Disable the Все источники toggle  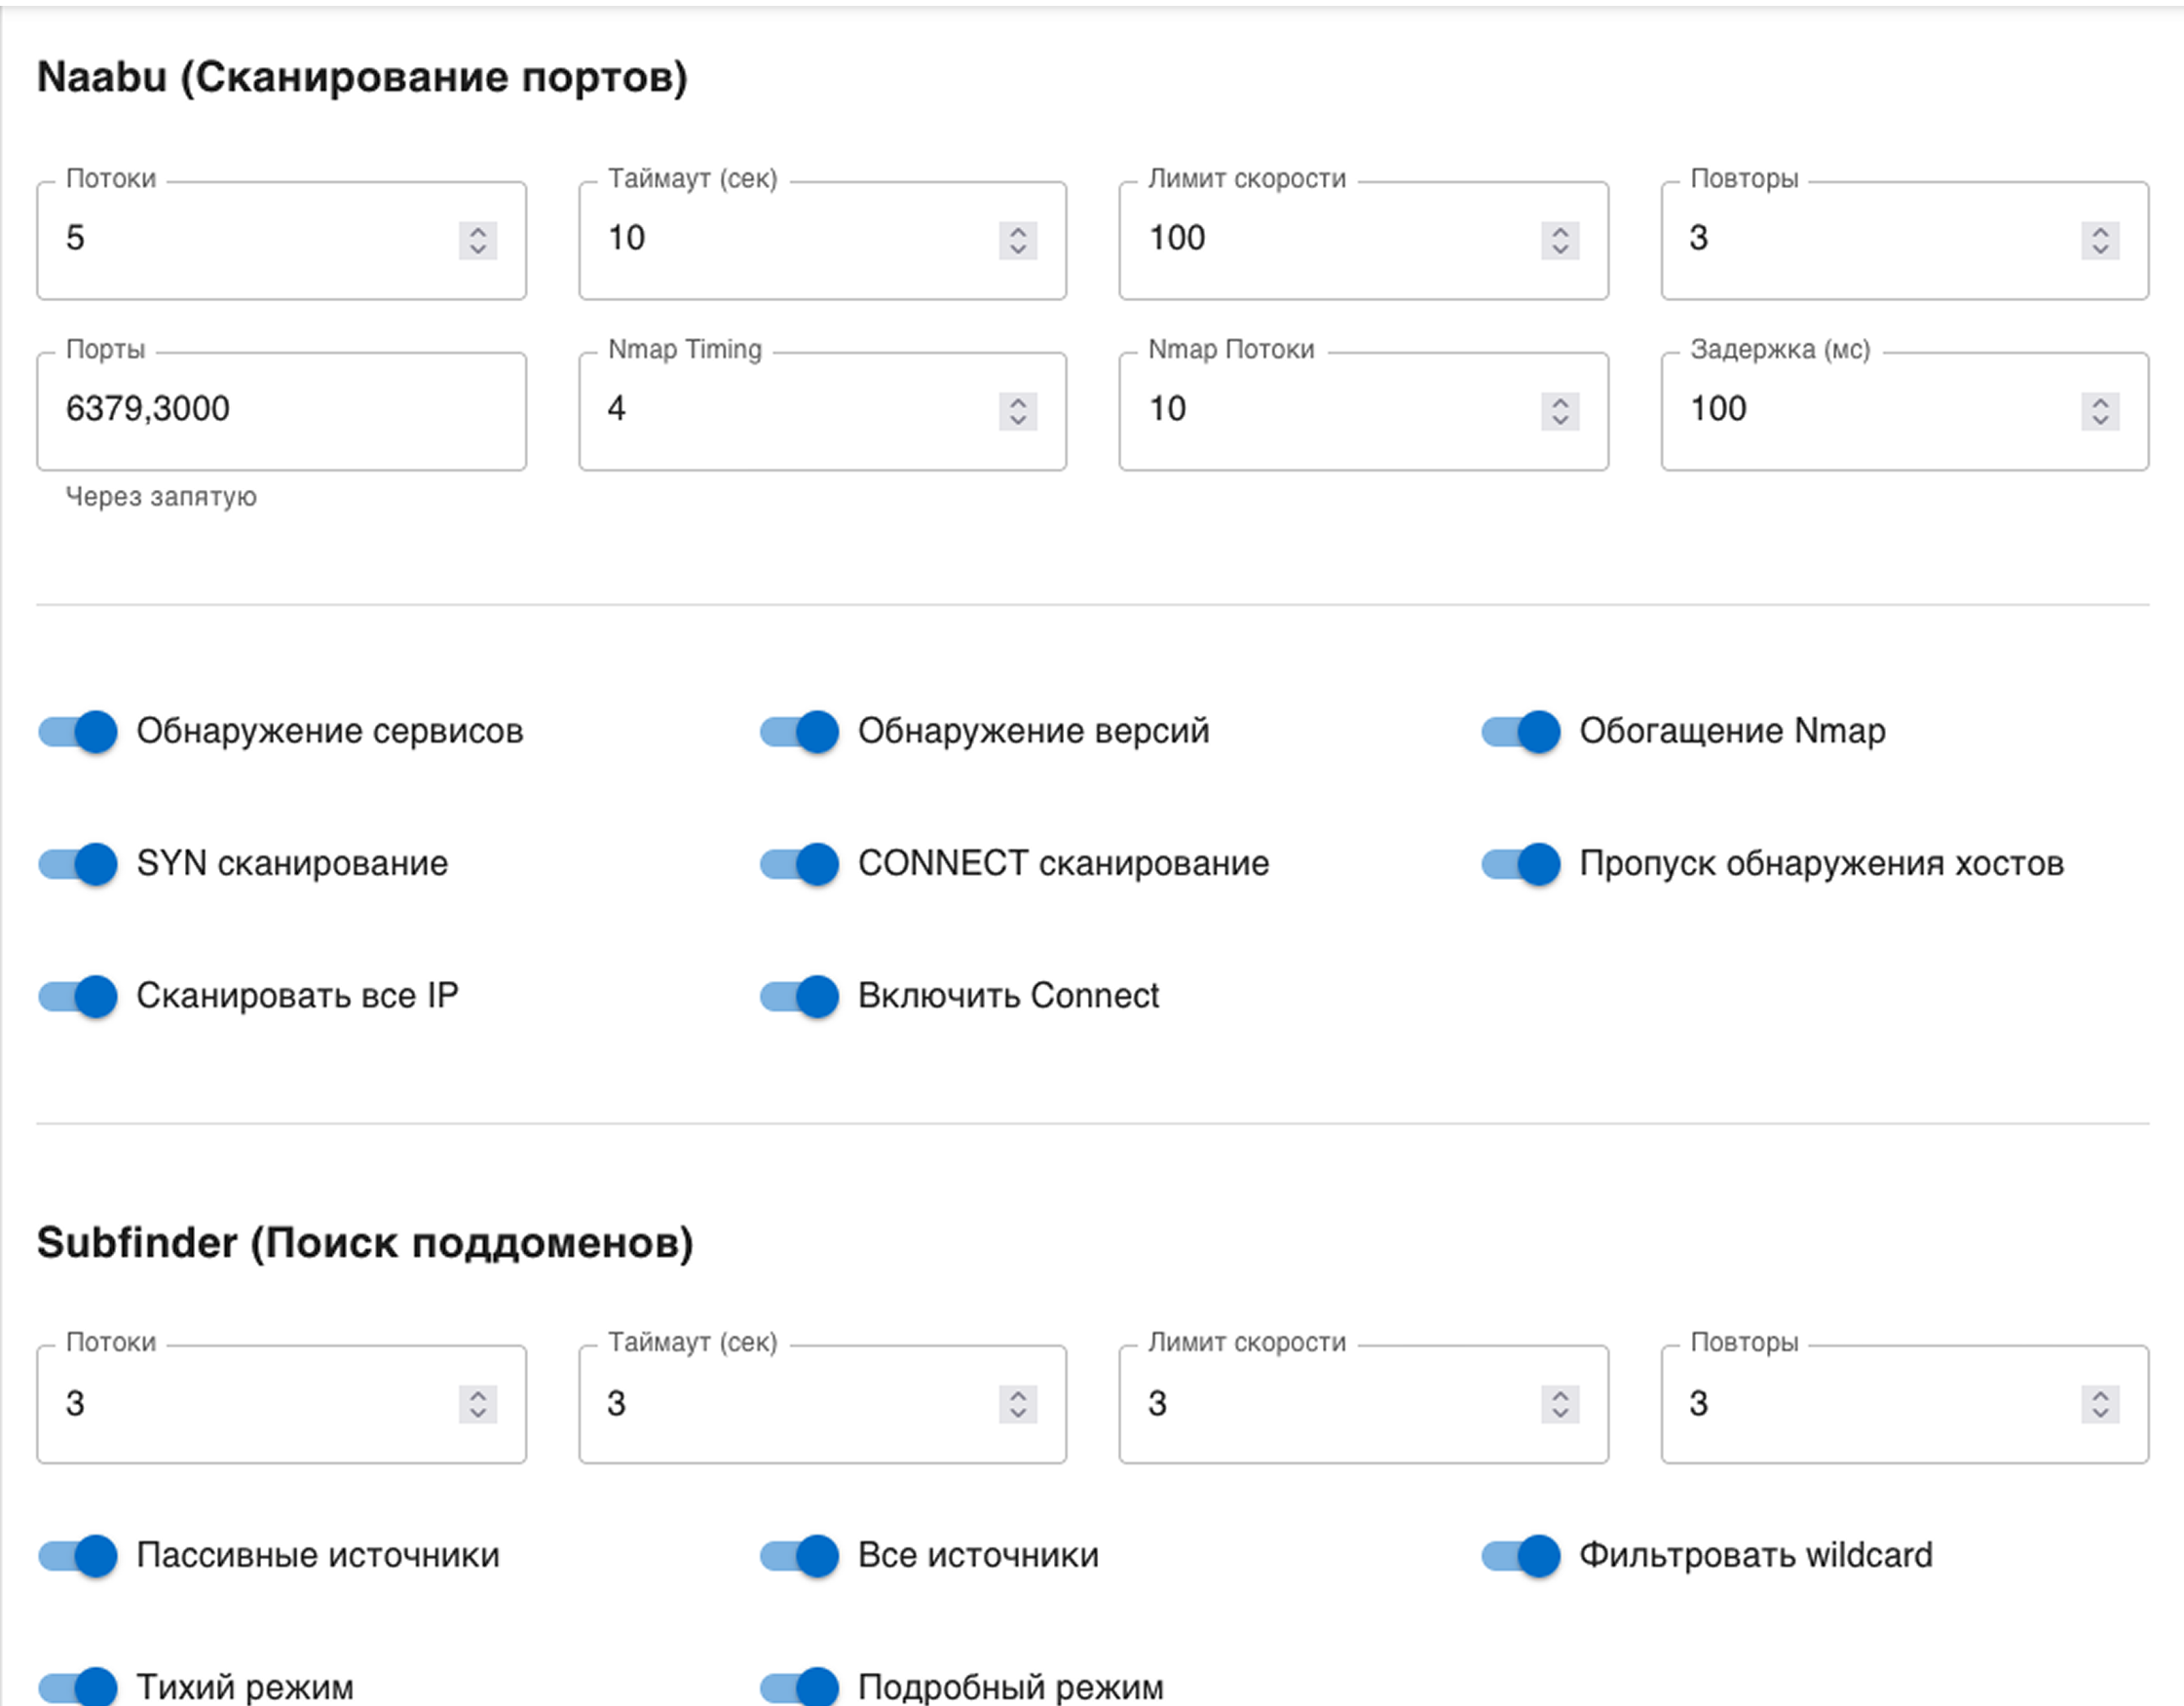pyautogui.click(x=799, y=1556)
